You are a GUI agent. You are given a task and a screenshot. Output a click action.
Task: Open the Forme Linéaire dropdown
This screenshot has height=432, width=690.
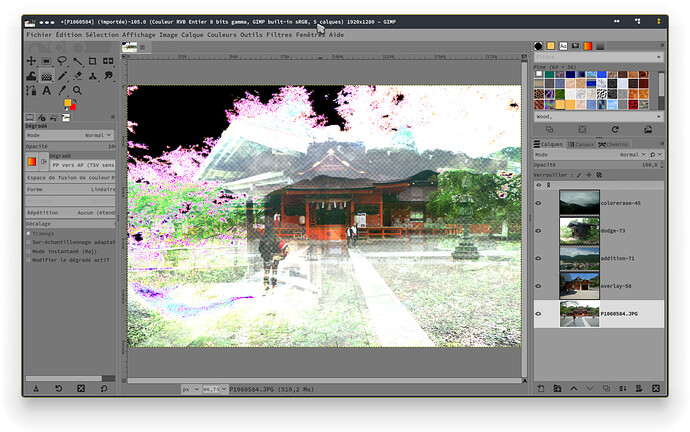(x=70, y=189)
